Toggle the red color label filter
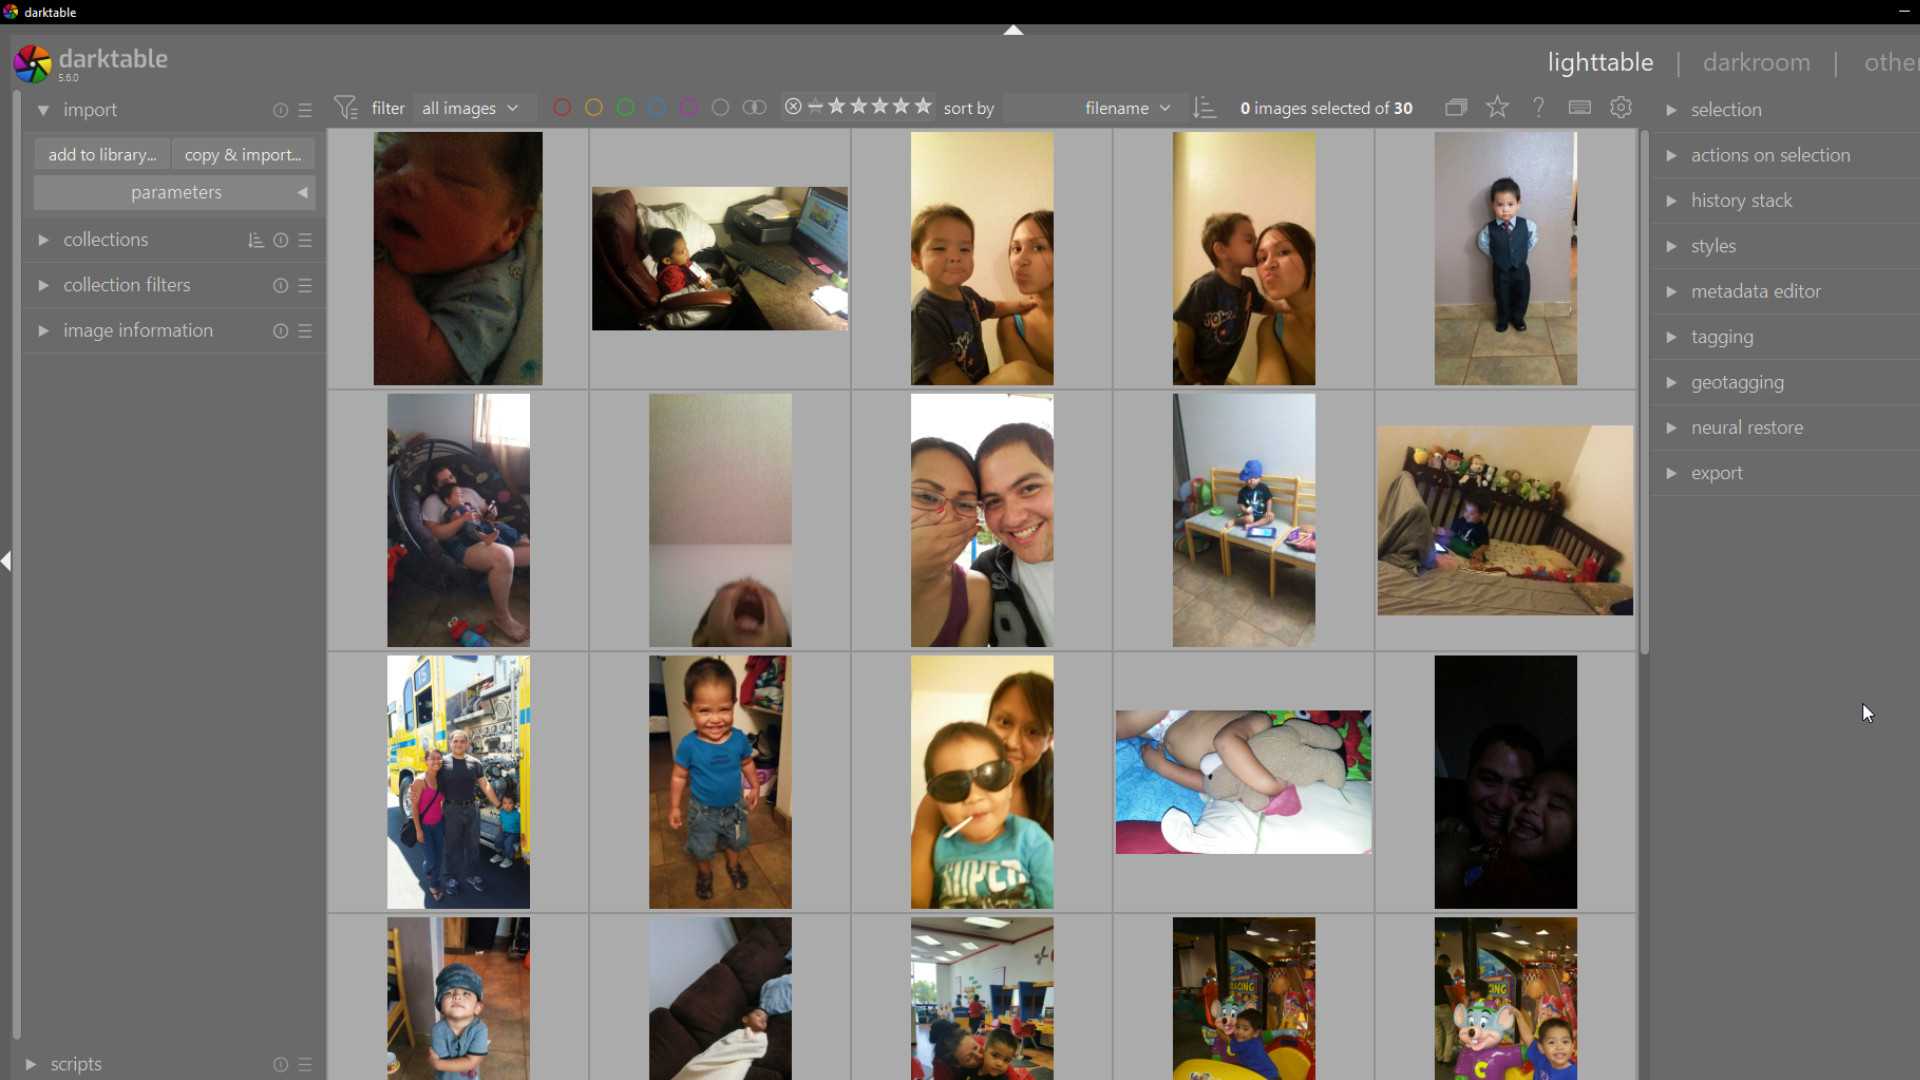The height and width of the screenshot is (1080, 1920). (x=562, y=107)
